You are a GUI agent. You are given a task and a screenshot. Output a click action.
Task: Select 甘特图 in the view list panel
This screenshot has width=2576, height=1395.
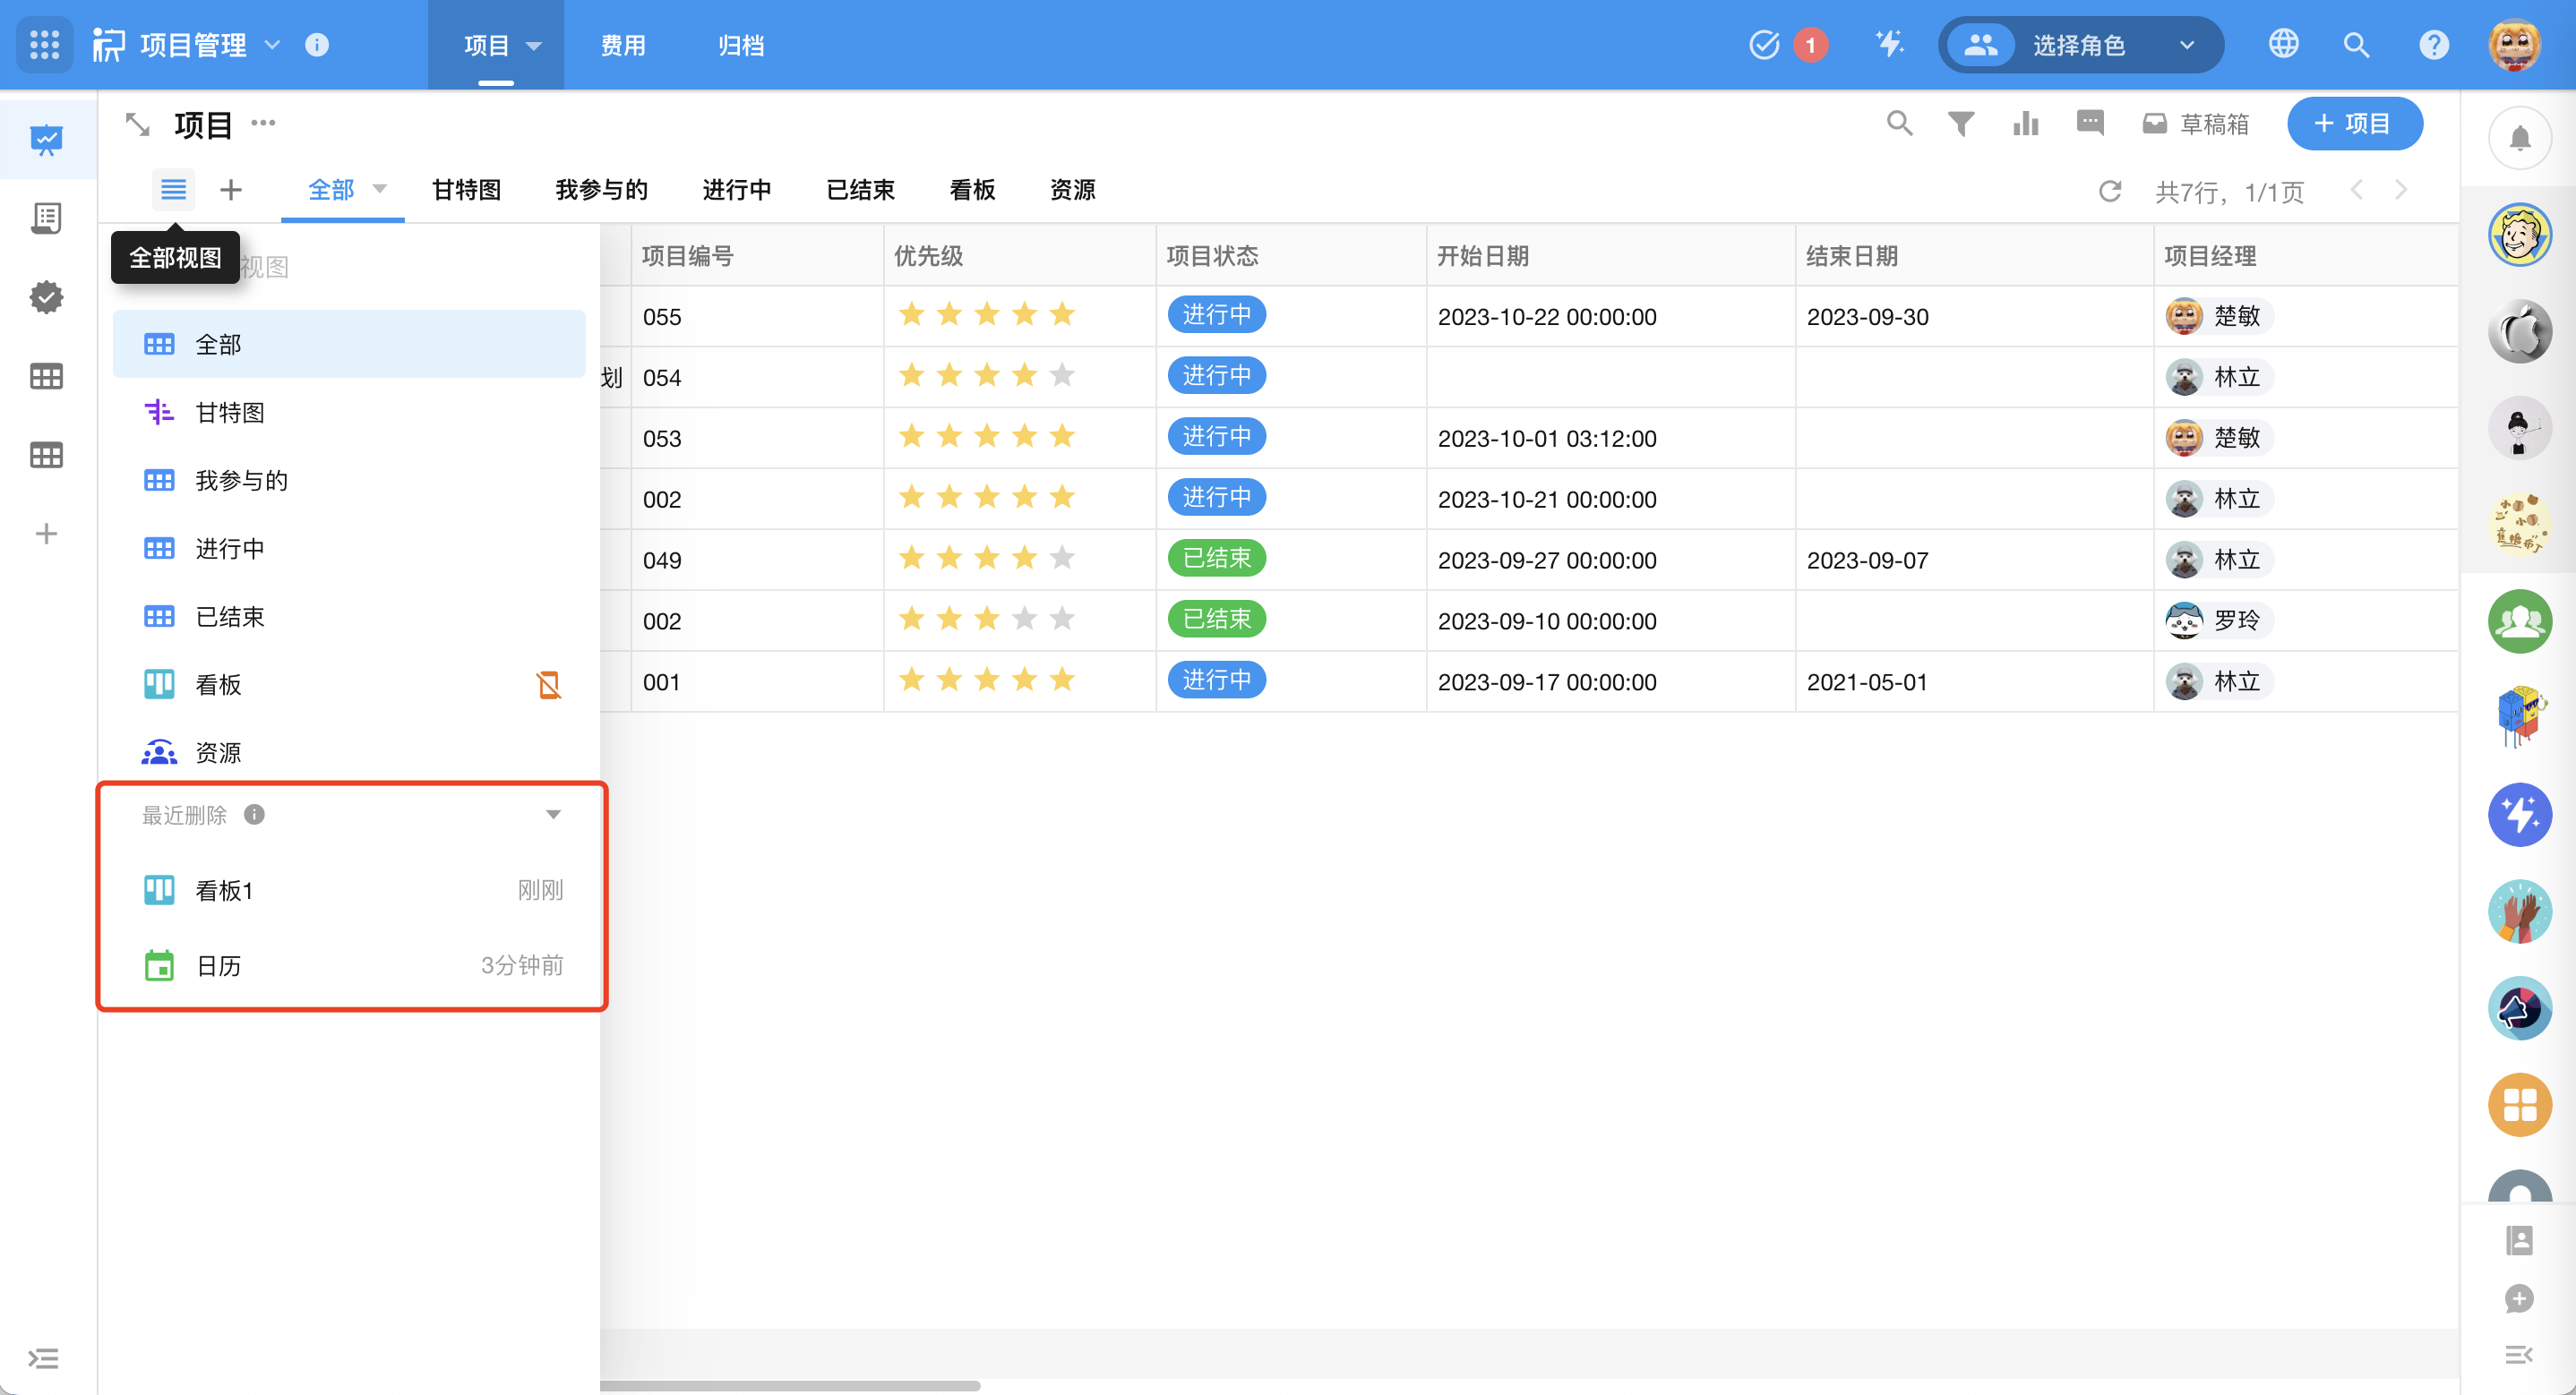[349, 412]
